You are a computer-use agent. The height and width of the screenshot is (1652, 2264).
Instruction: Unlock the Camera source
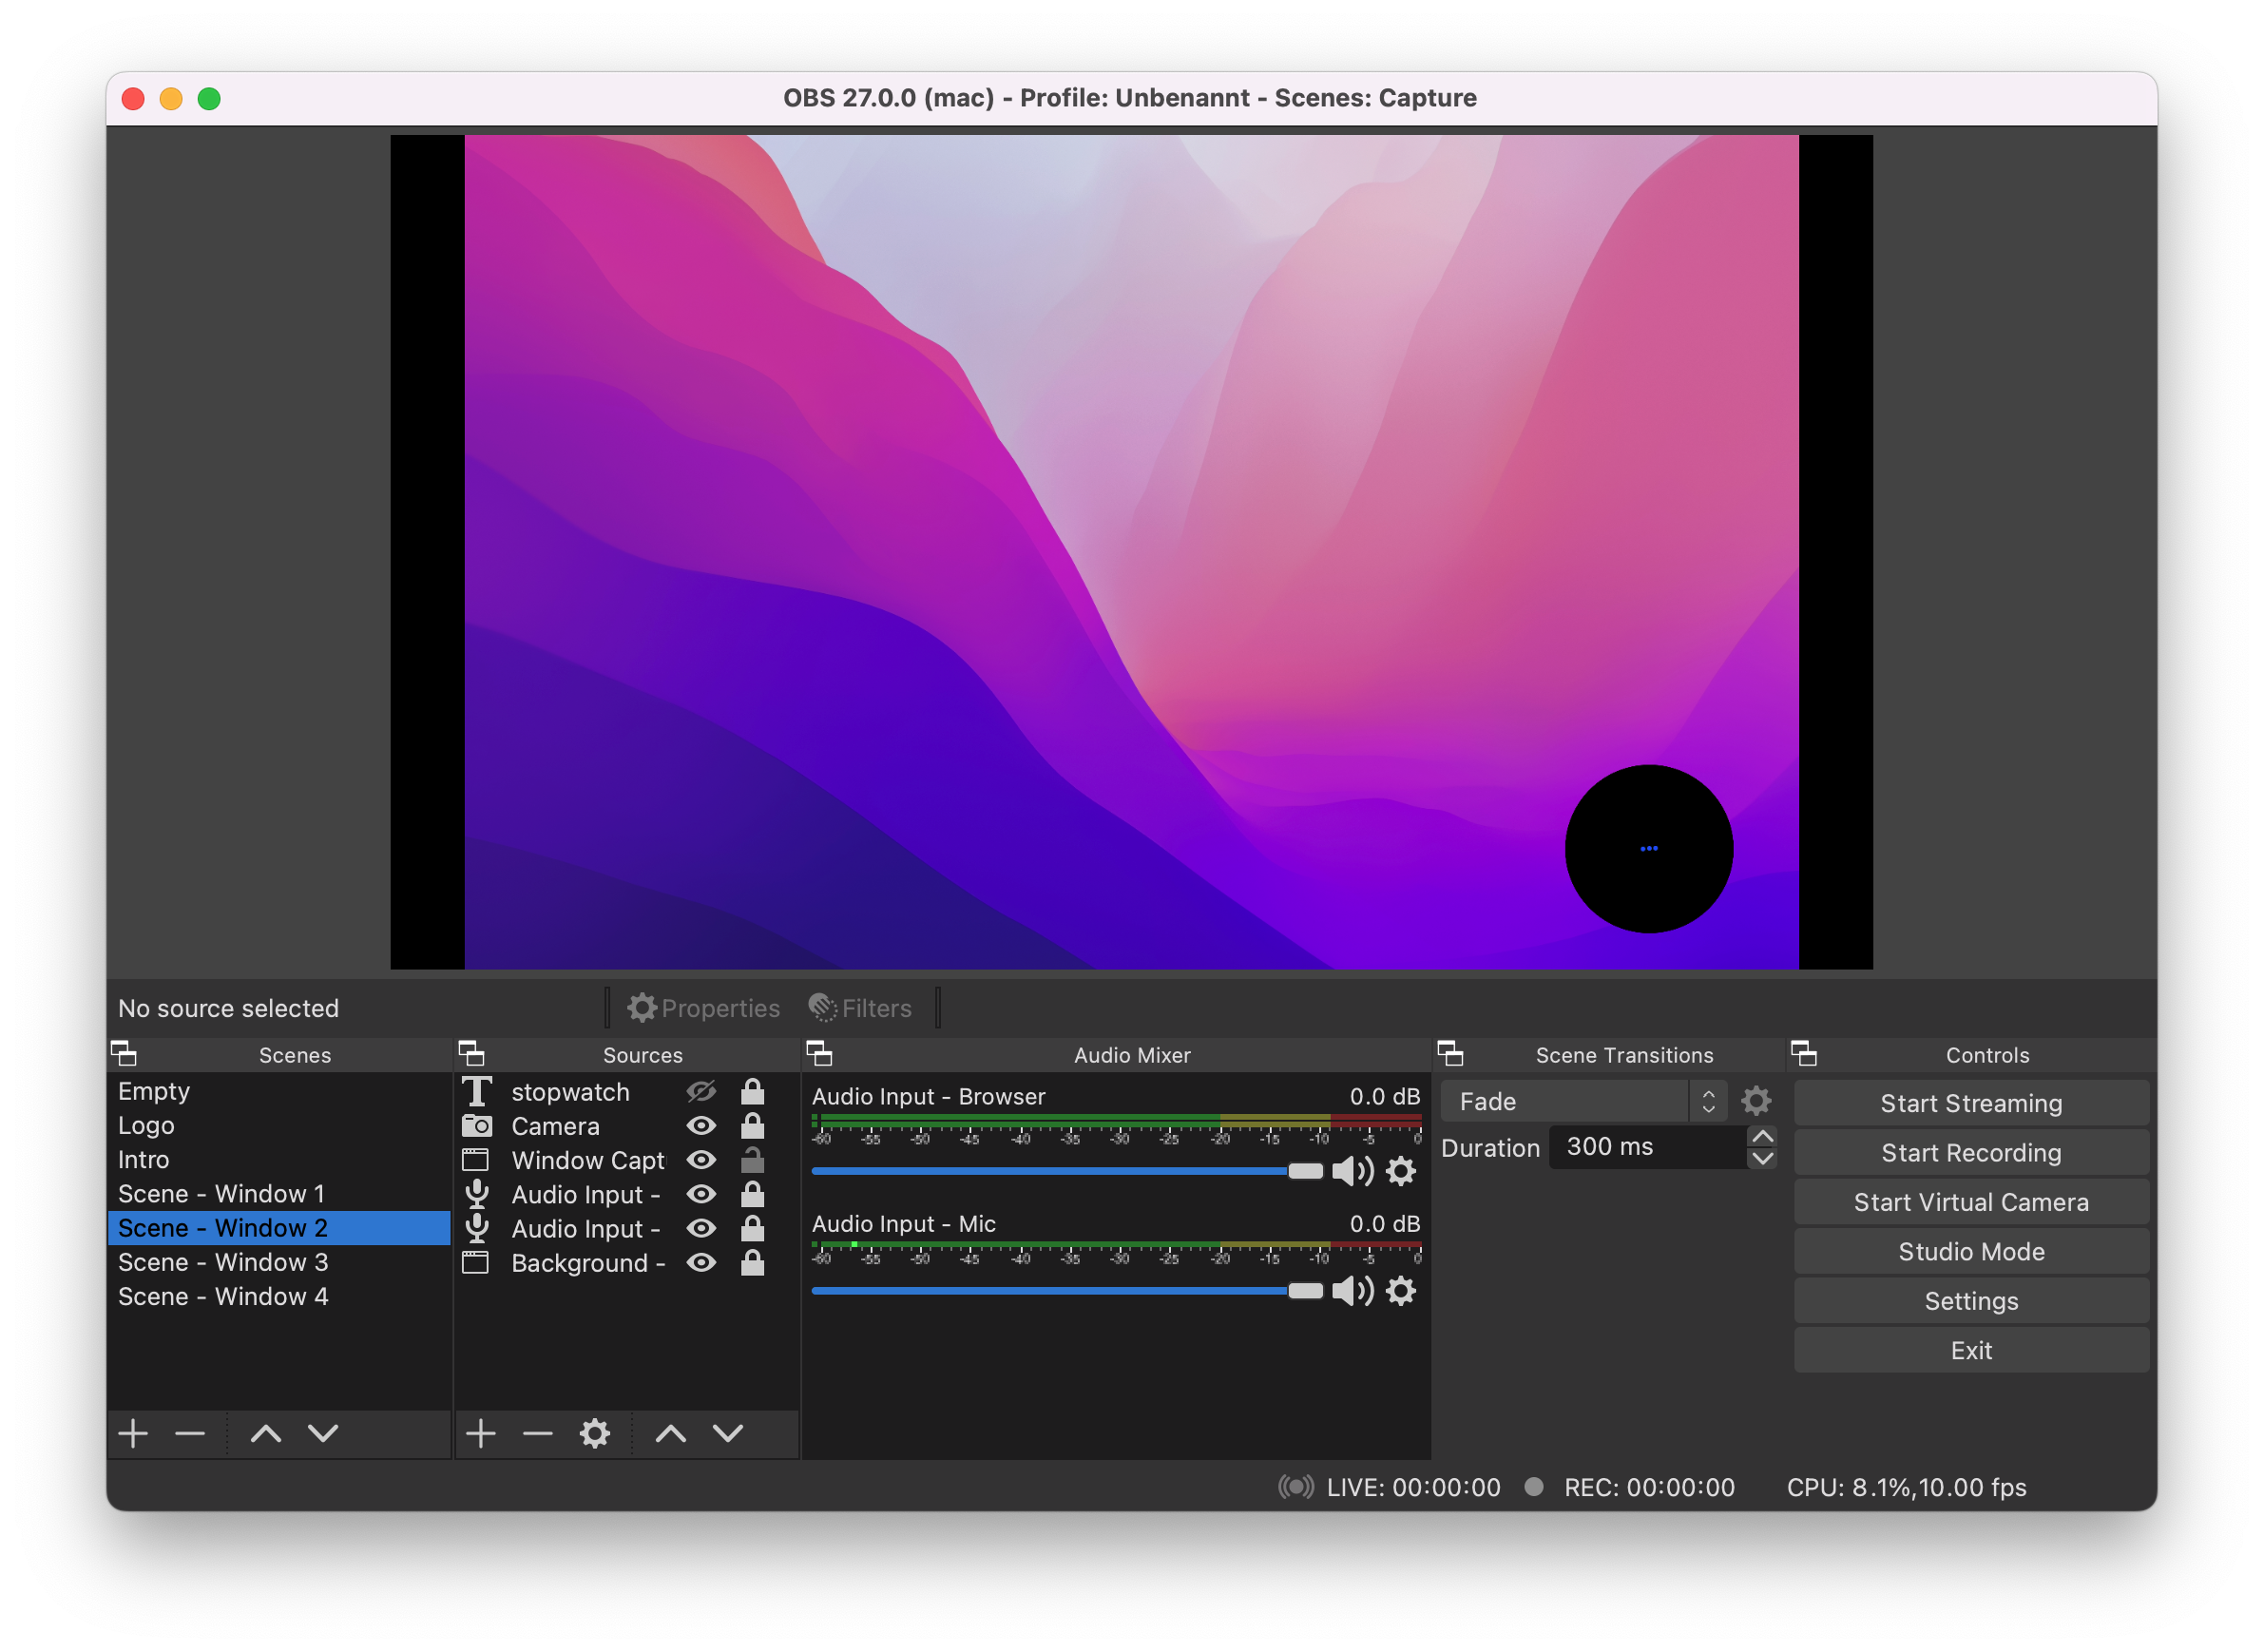pyautogui.click(x=753, y=1125)
